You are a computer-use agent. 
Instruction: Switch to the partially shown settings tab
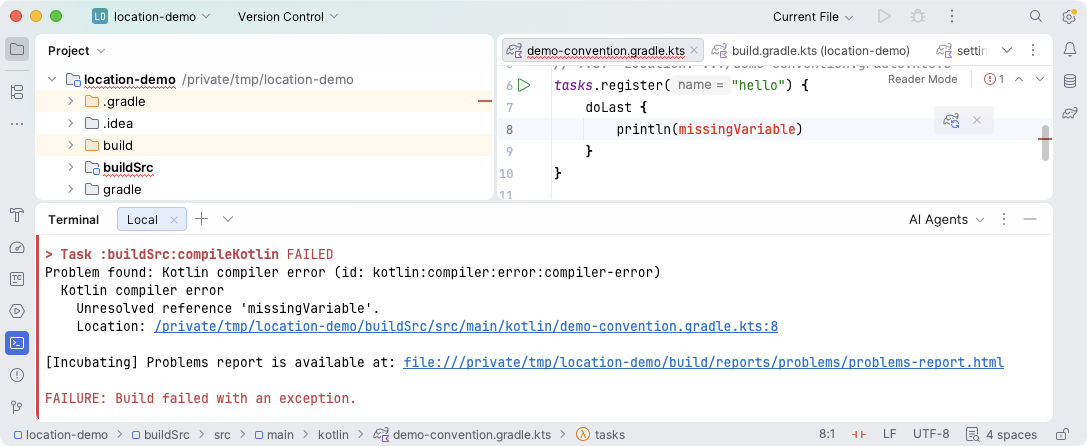tap(962, 51)
